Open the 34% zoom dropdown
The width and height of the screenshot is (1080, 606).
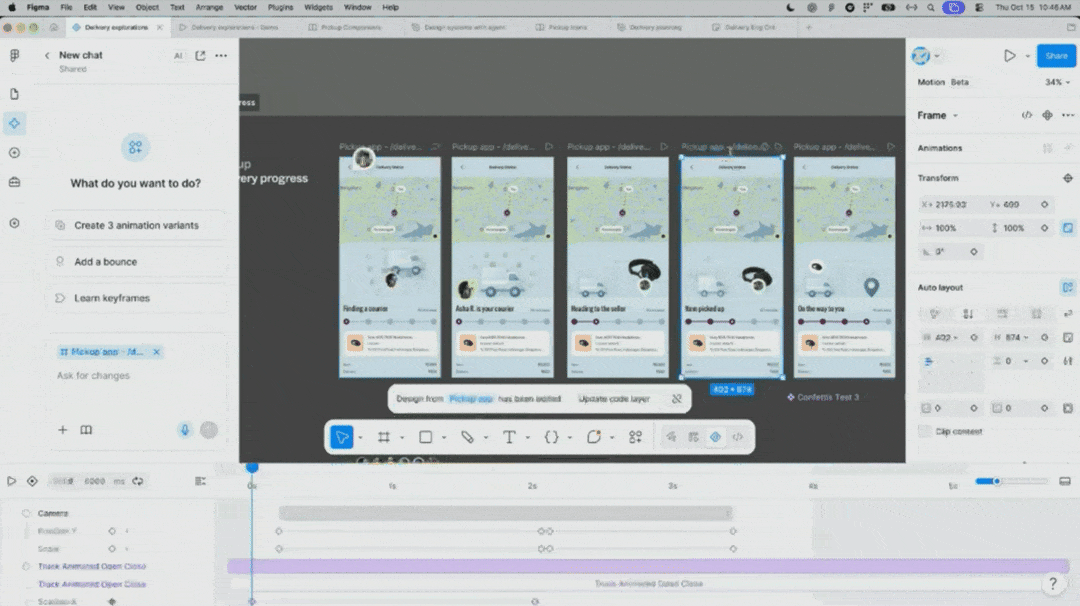point(1057,82)
